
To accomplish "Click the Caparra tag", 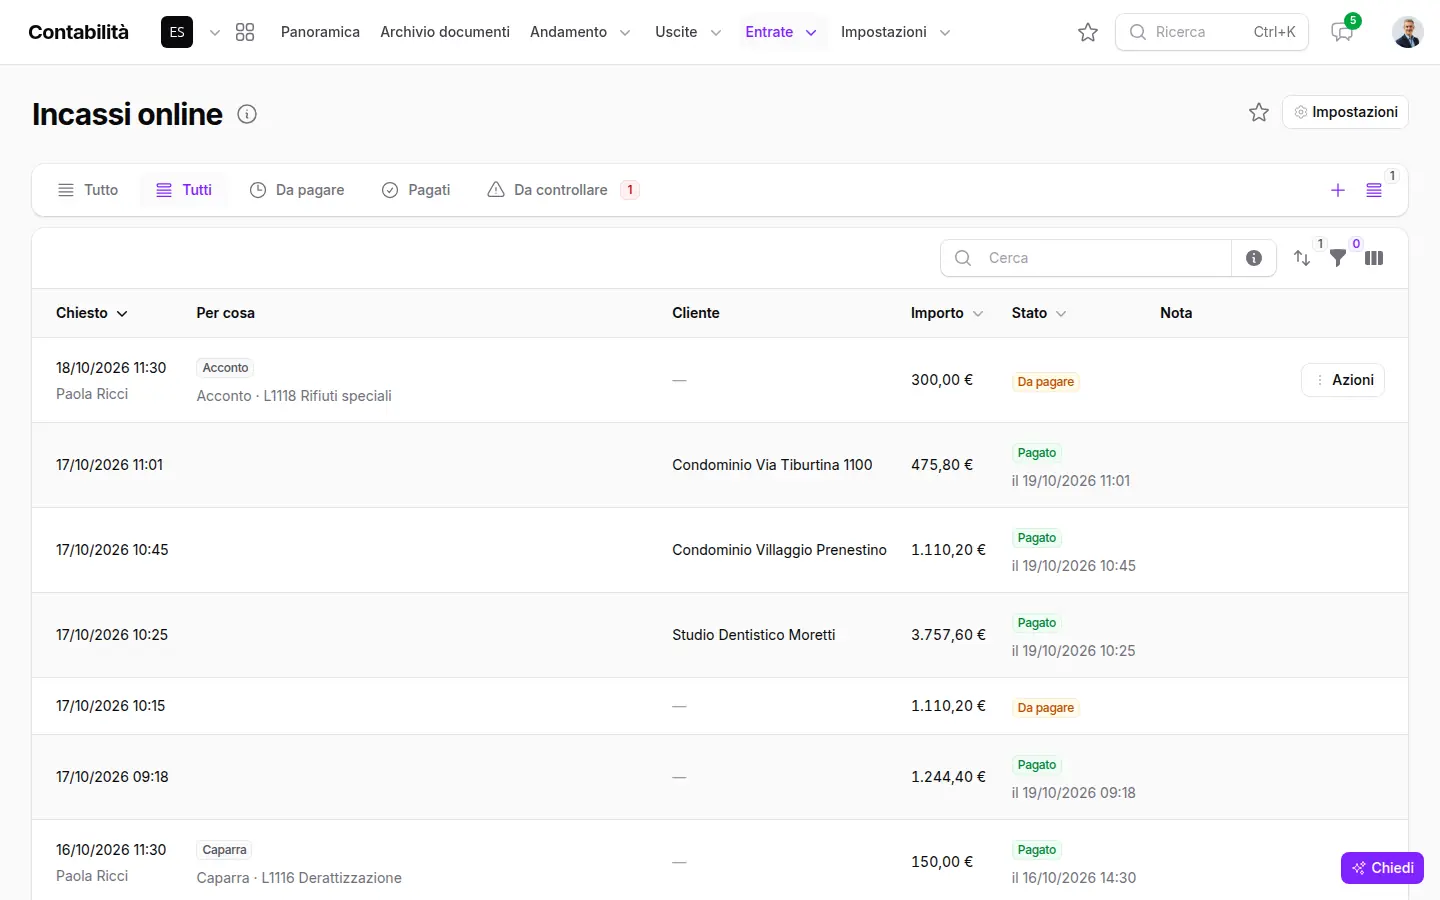I will tap(224, 850).
